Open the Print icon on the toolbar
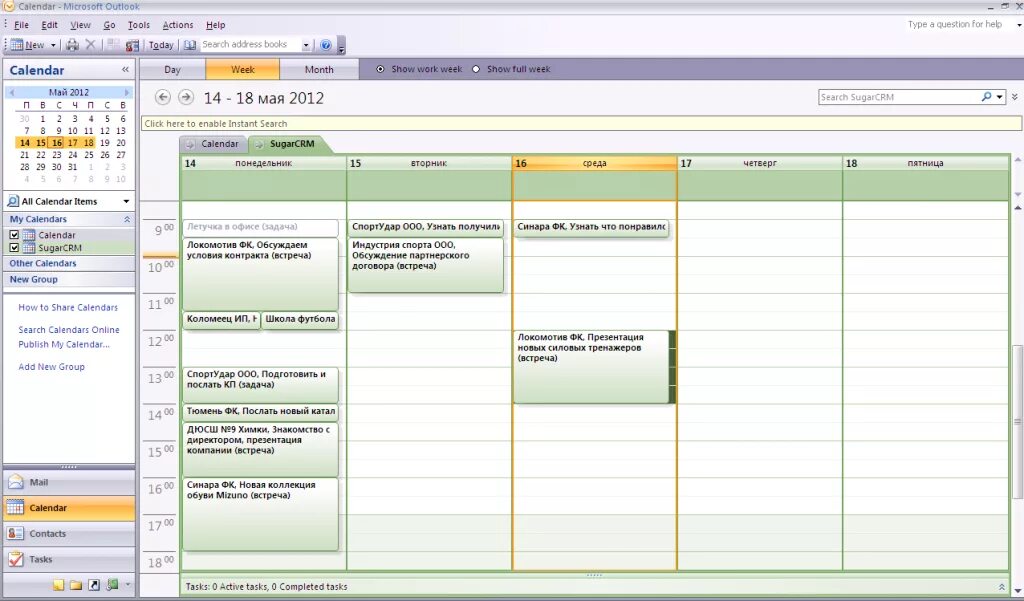 click(71, 44)
